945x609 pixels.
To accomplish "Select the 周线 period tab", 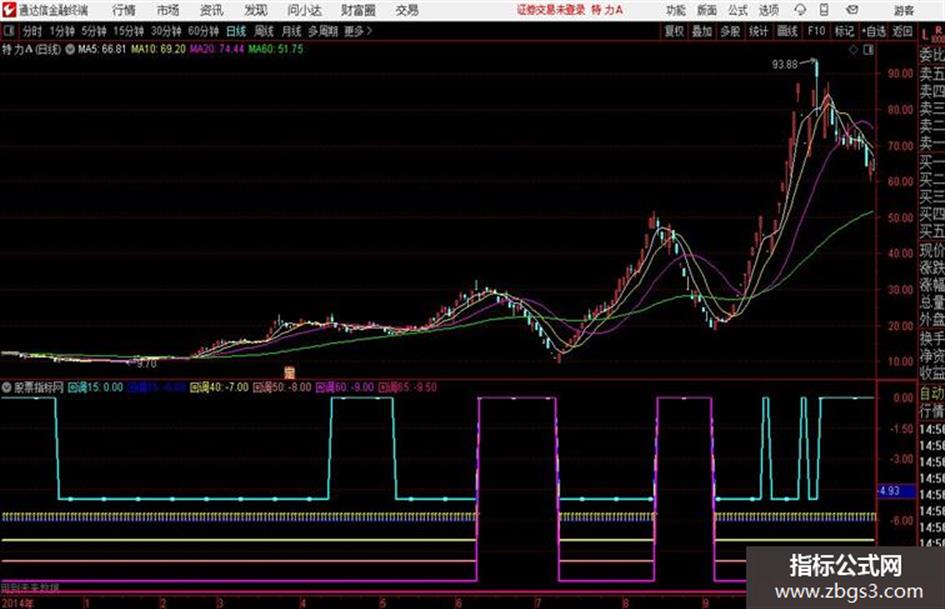I will point(264,31).
